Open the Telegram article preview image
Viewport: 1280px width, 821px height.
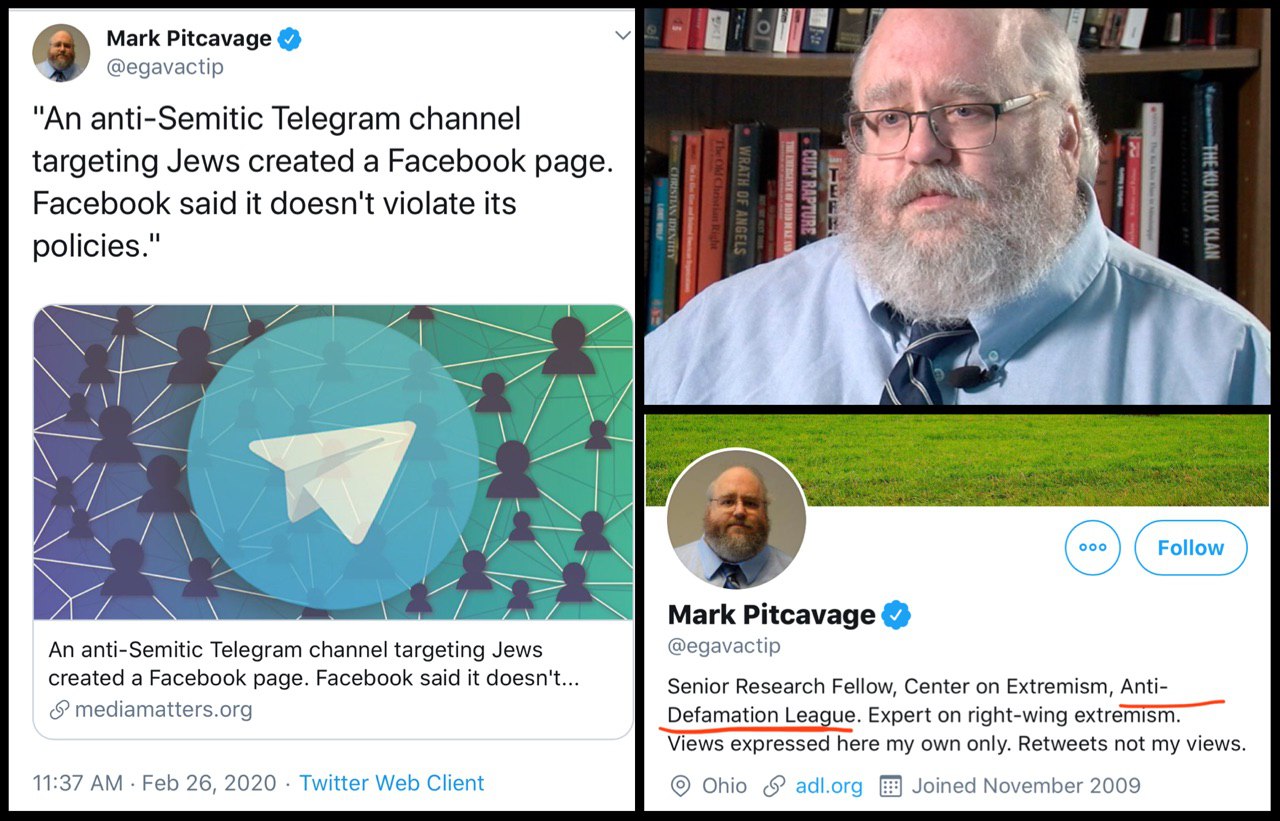click(x=333, y=462)
